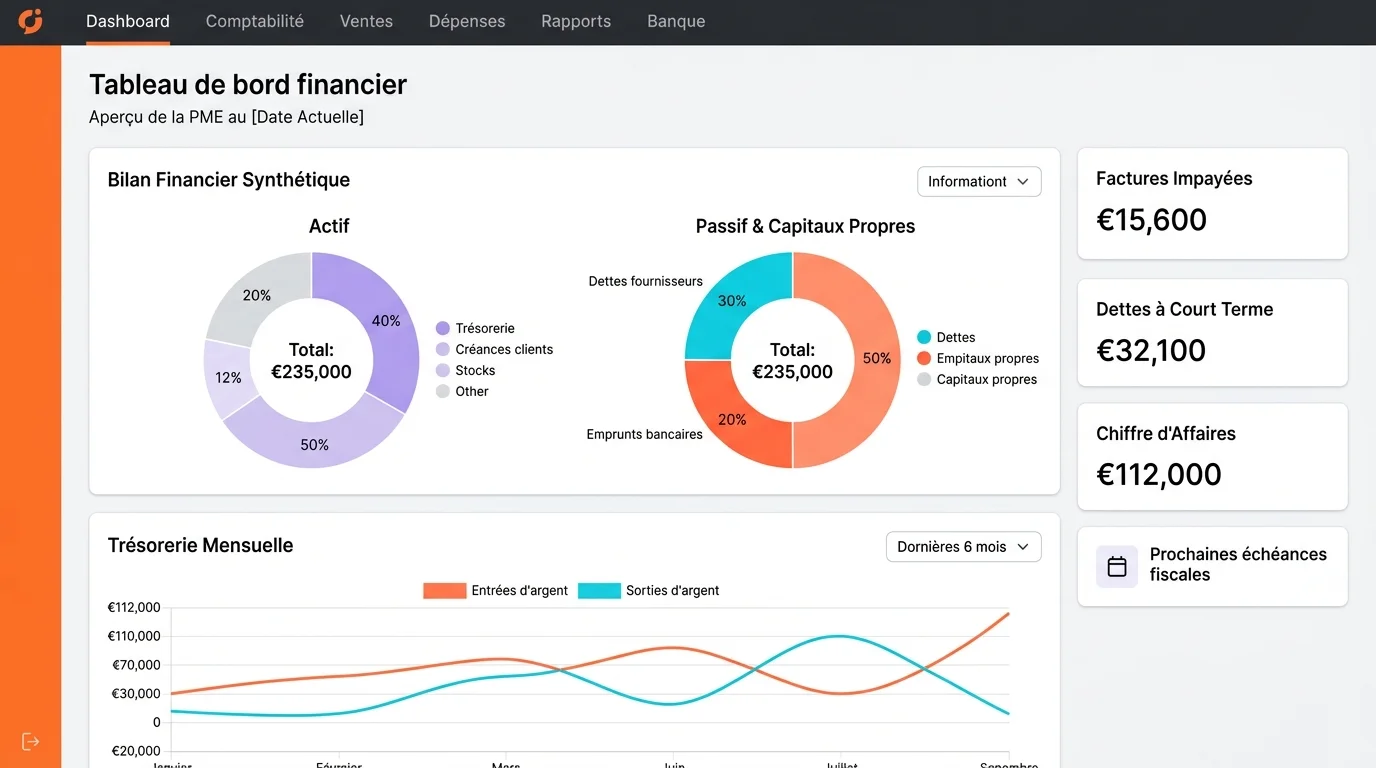Click the app logo in the top bar
Viewport: 1376px width, 768px height.
tap(29, 21)
